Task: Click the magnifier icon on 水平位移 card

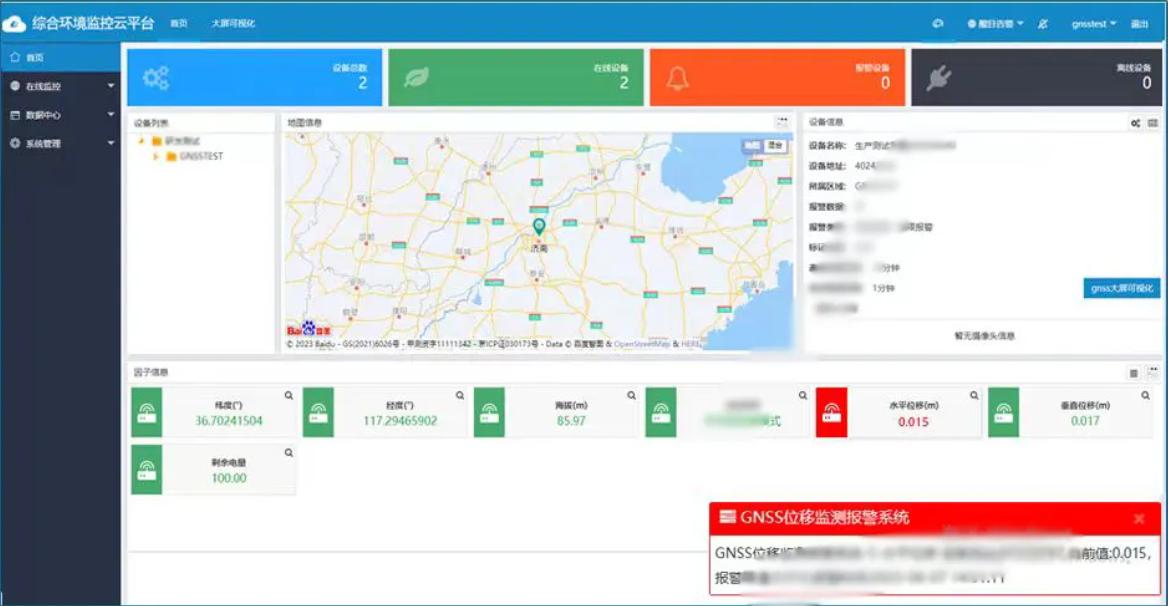Action: point(974,396)
